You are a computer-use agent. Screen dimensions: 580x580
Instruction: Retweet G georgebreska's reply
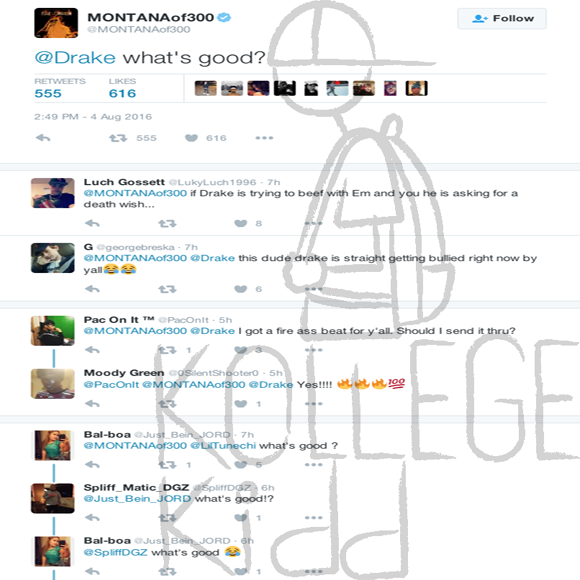coord(167,289)
